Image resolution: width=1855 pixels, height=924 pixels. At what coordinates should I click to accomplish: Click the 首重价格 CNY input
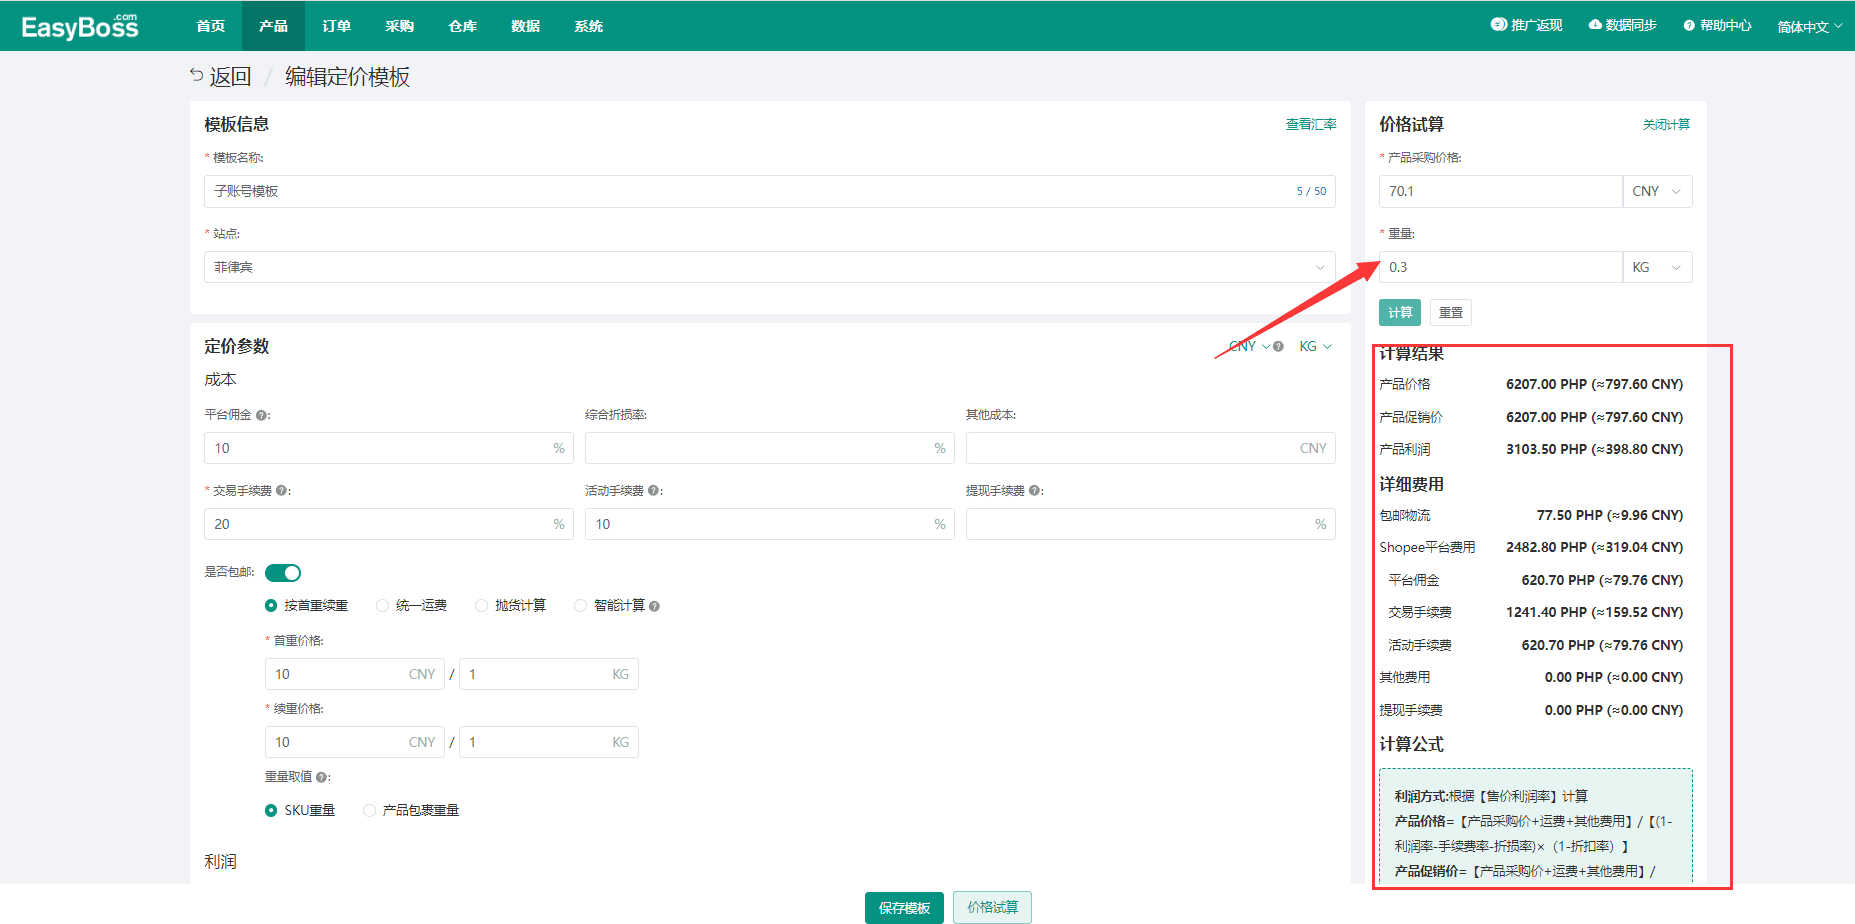click(355, 674)
